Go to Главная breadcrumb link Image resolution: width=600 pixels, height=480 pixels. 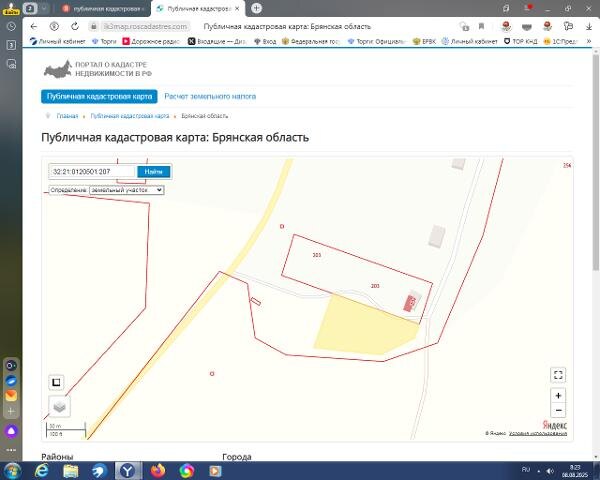(x=67, y=116)
